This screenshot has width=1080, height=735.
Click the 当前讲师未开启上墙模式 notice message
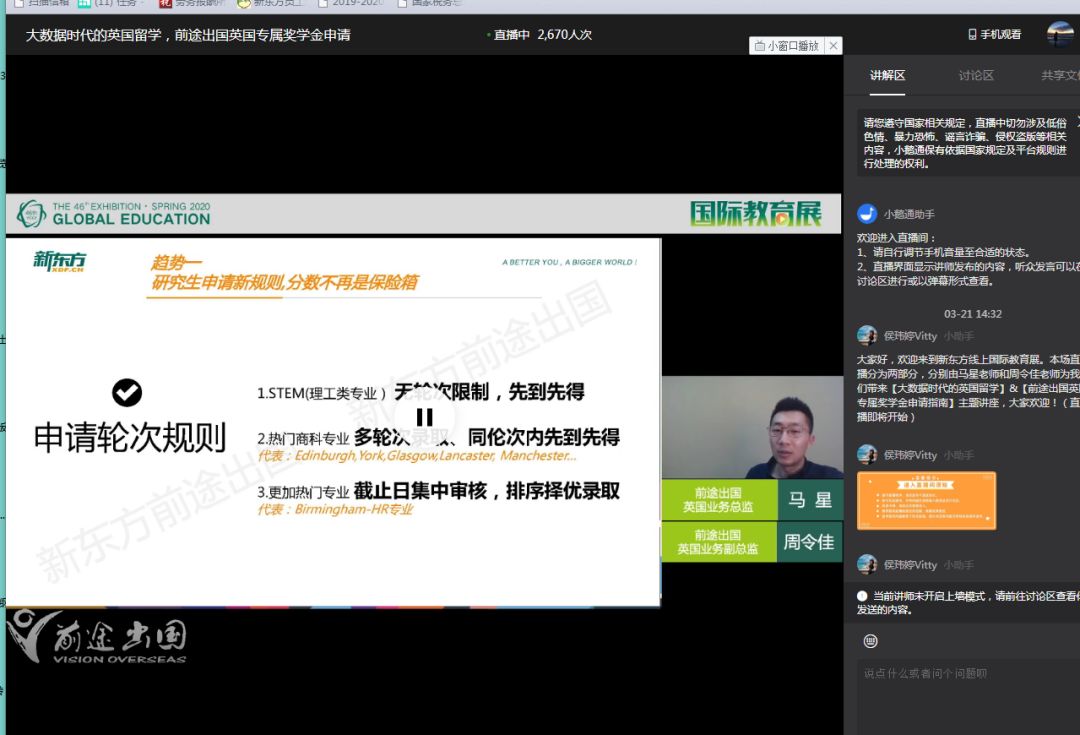point(968,603)
